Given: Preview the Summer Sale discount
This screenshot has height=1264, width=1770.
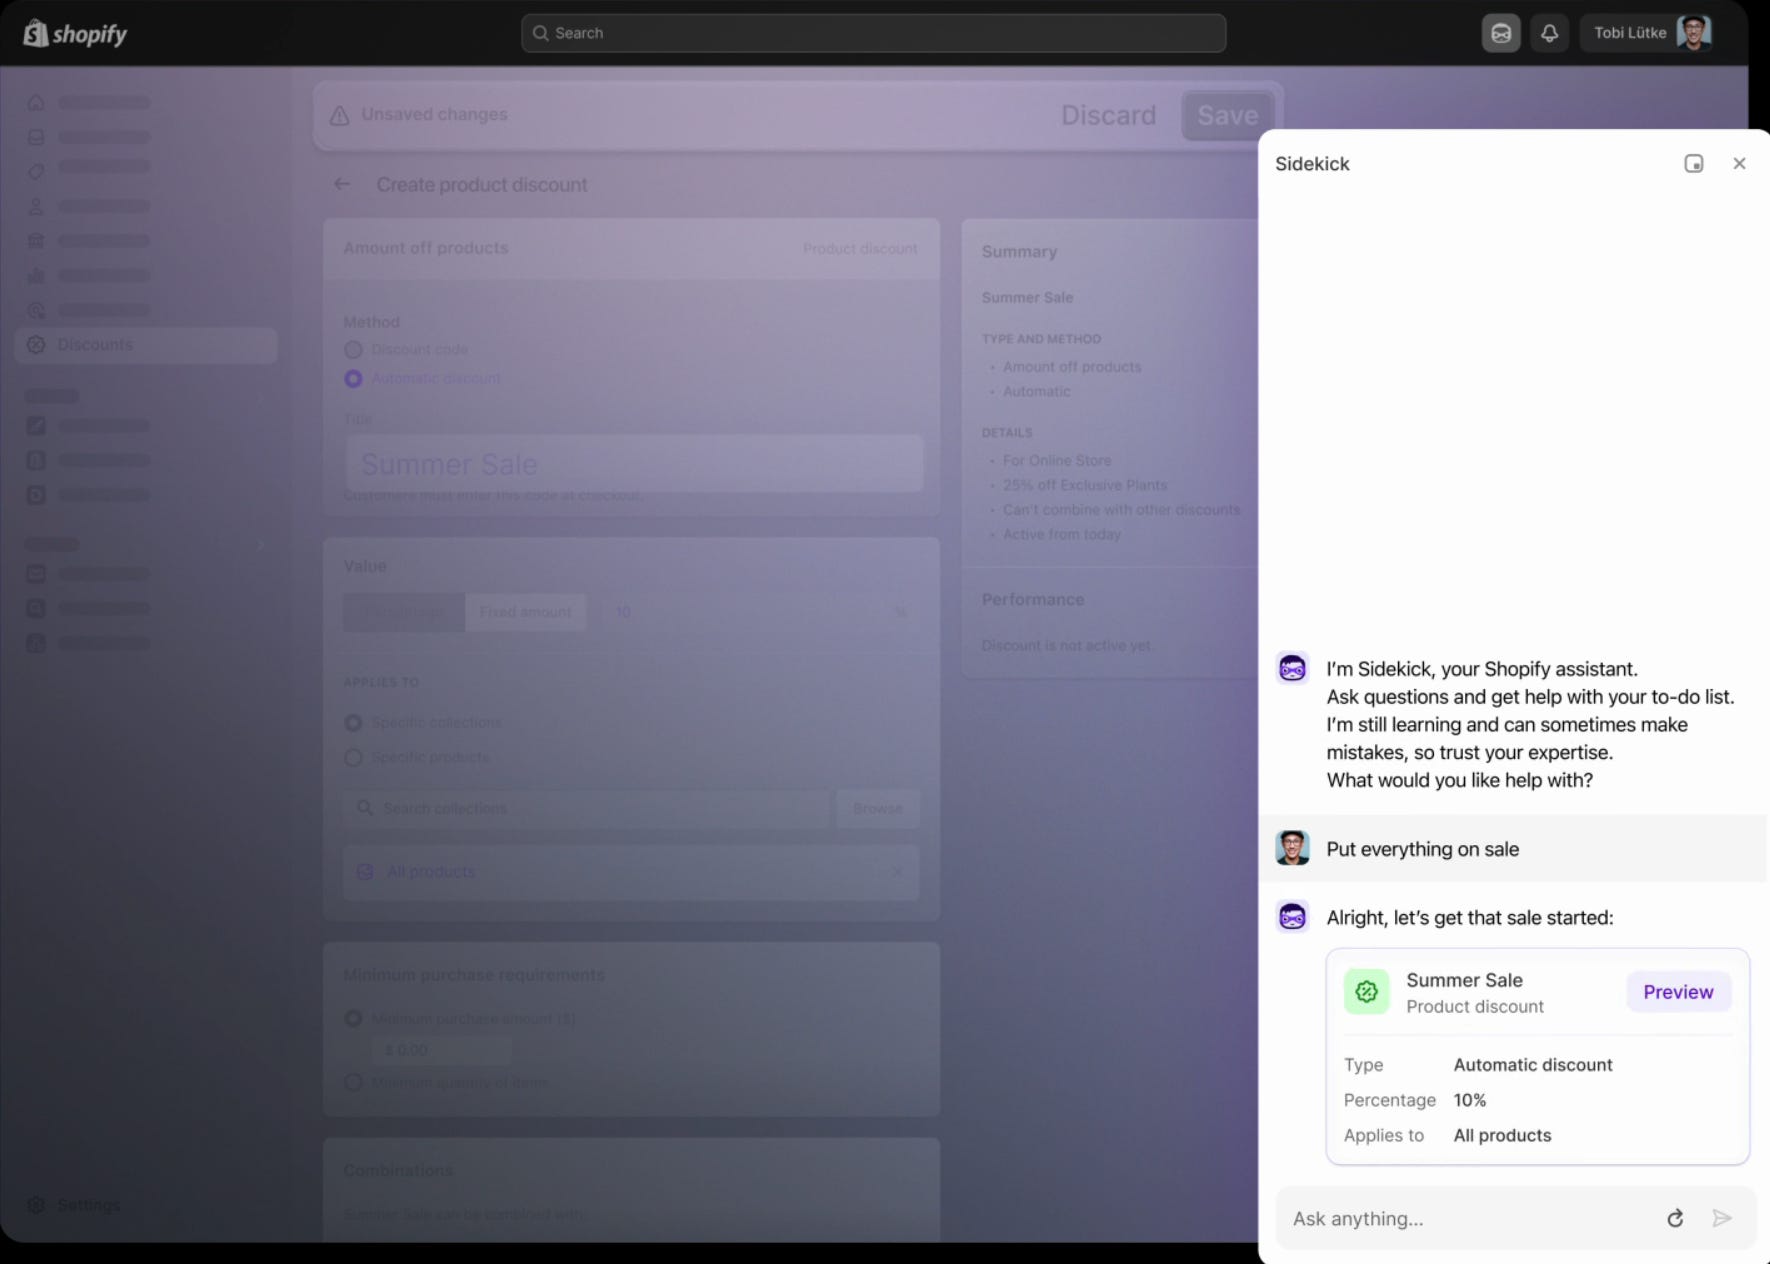Looking at the screenshot, I should [x=1678, y=992].
